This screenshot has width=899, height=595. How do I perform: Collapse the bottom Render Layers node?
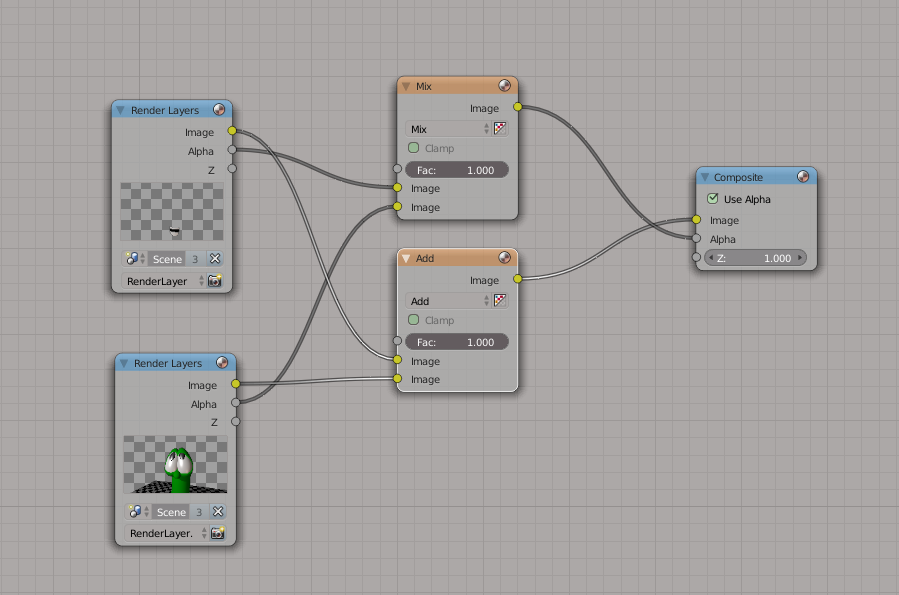coord(124,363)
